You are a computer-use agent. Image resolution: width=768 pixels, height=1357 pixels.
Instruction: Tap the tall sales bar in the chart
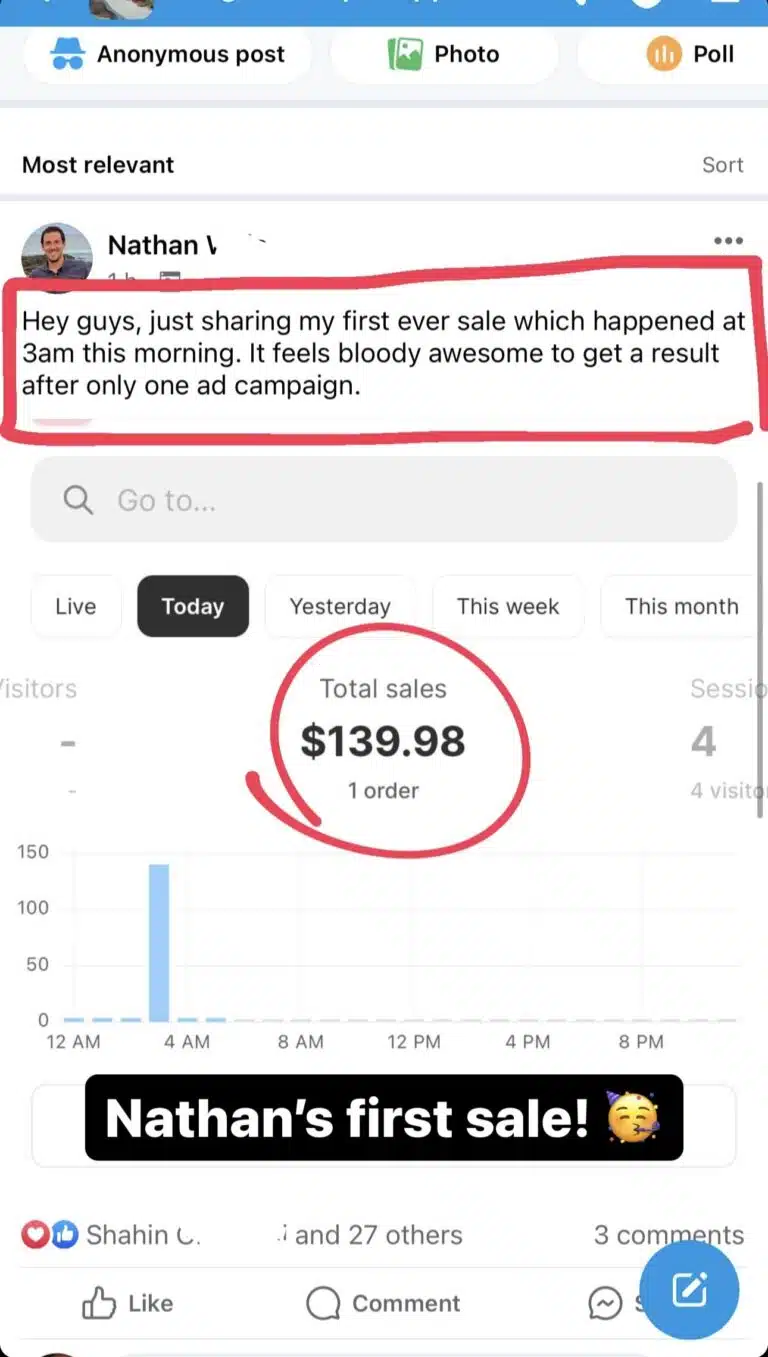click(159, 941)
